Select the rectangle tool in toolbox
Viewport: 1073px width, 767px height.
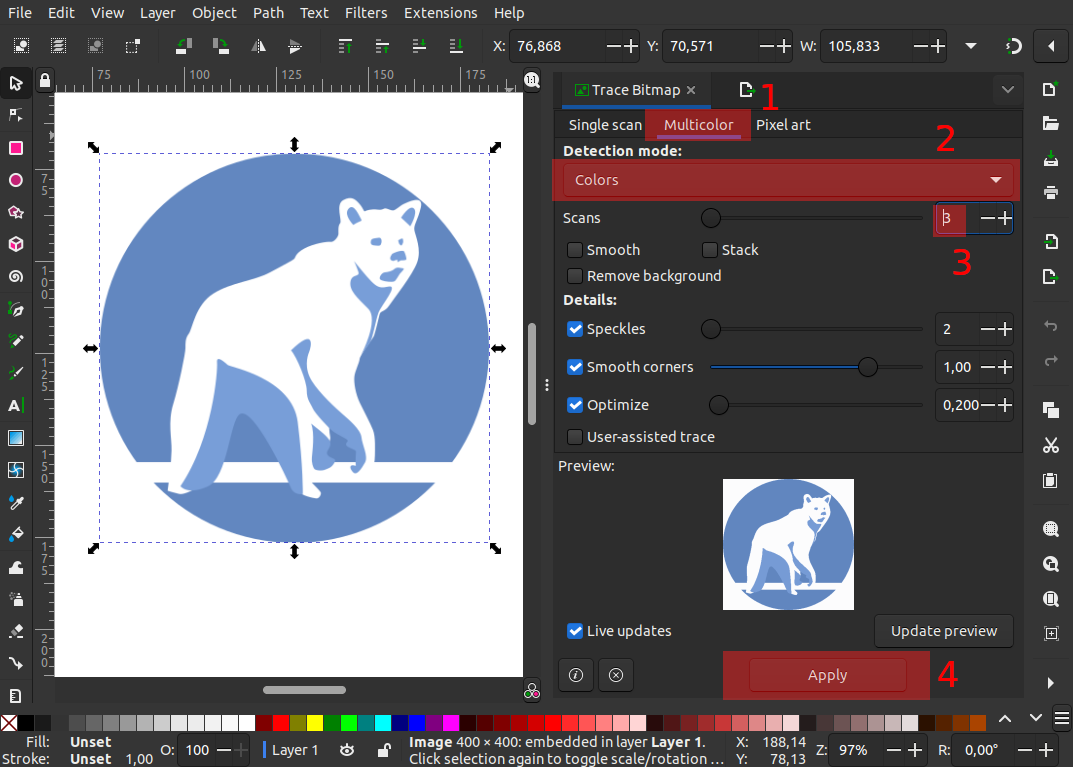[x=16, y=148]
